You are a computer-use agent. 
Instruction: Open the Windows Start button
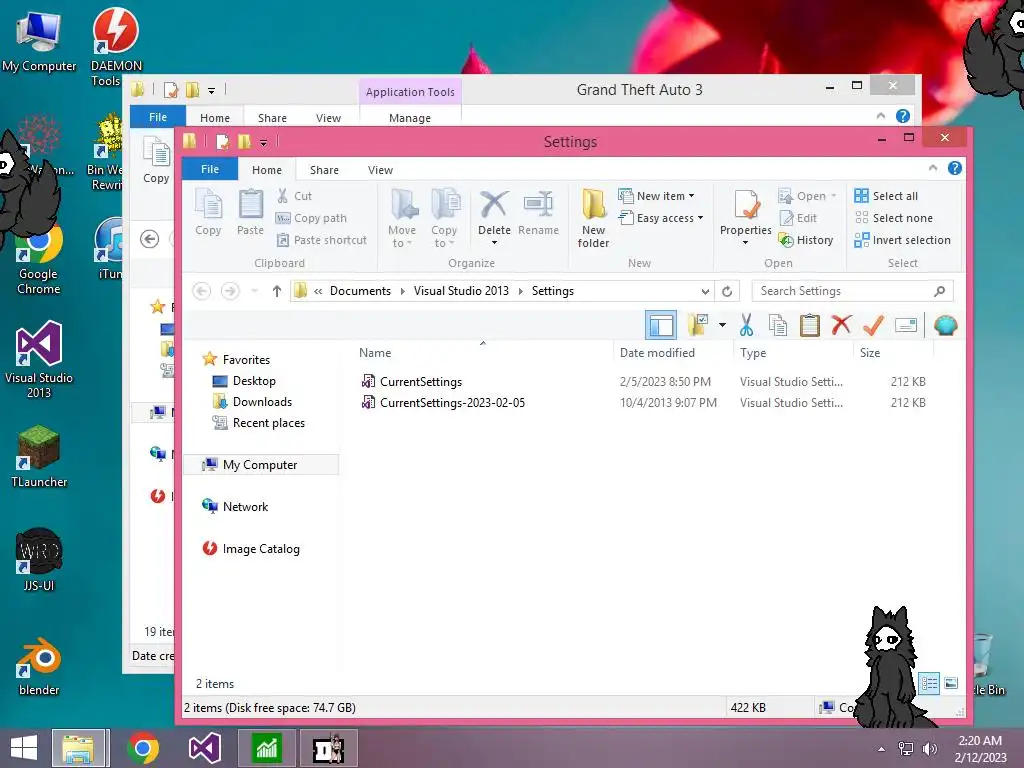click(24, 748)
